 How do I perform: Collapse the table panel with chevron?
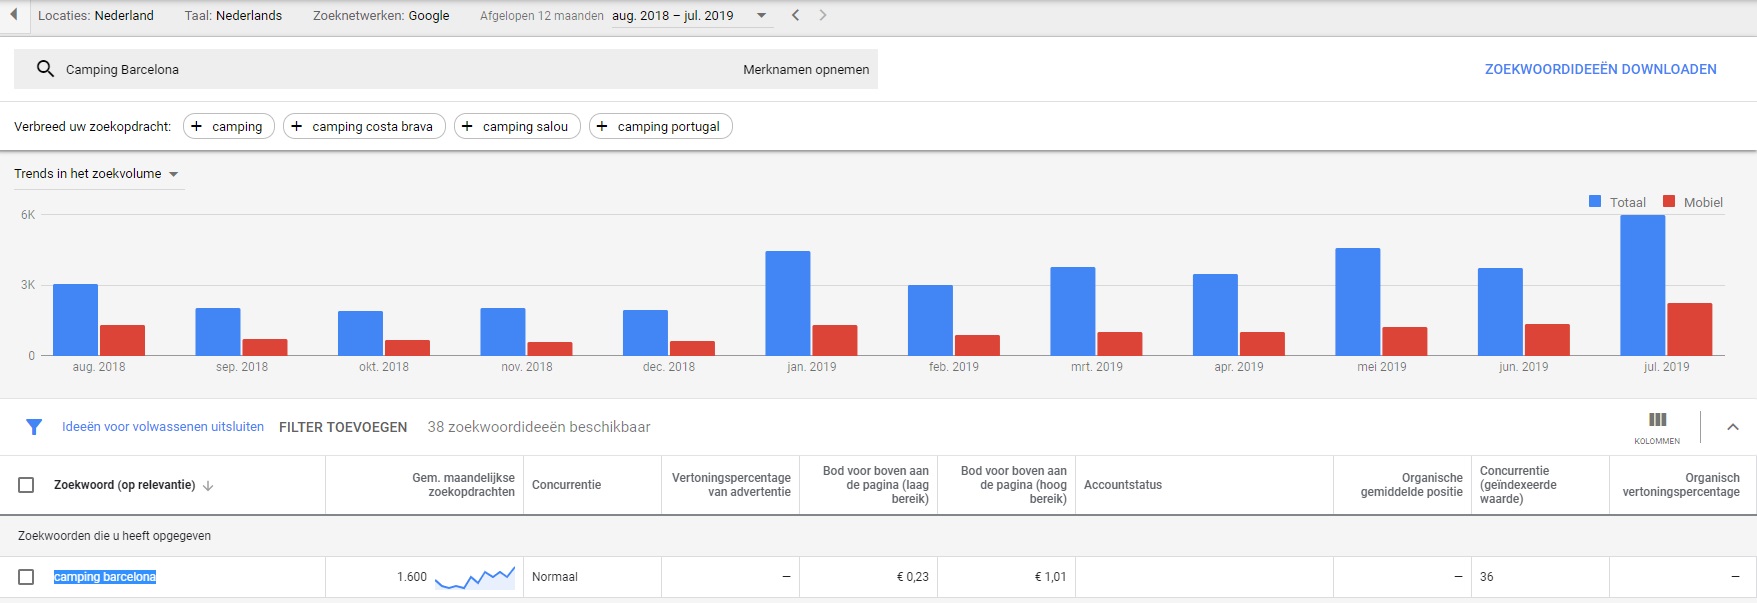pos(1733,427)
